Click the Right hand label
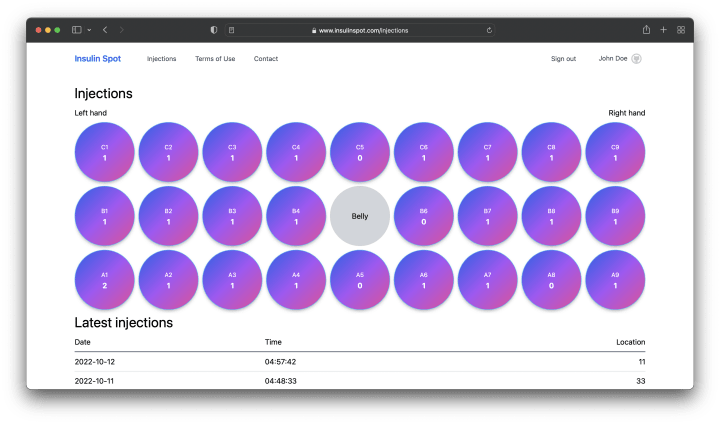 tap(627, 113)
